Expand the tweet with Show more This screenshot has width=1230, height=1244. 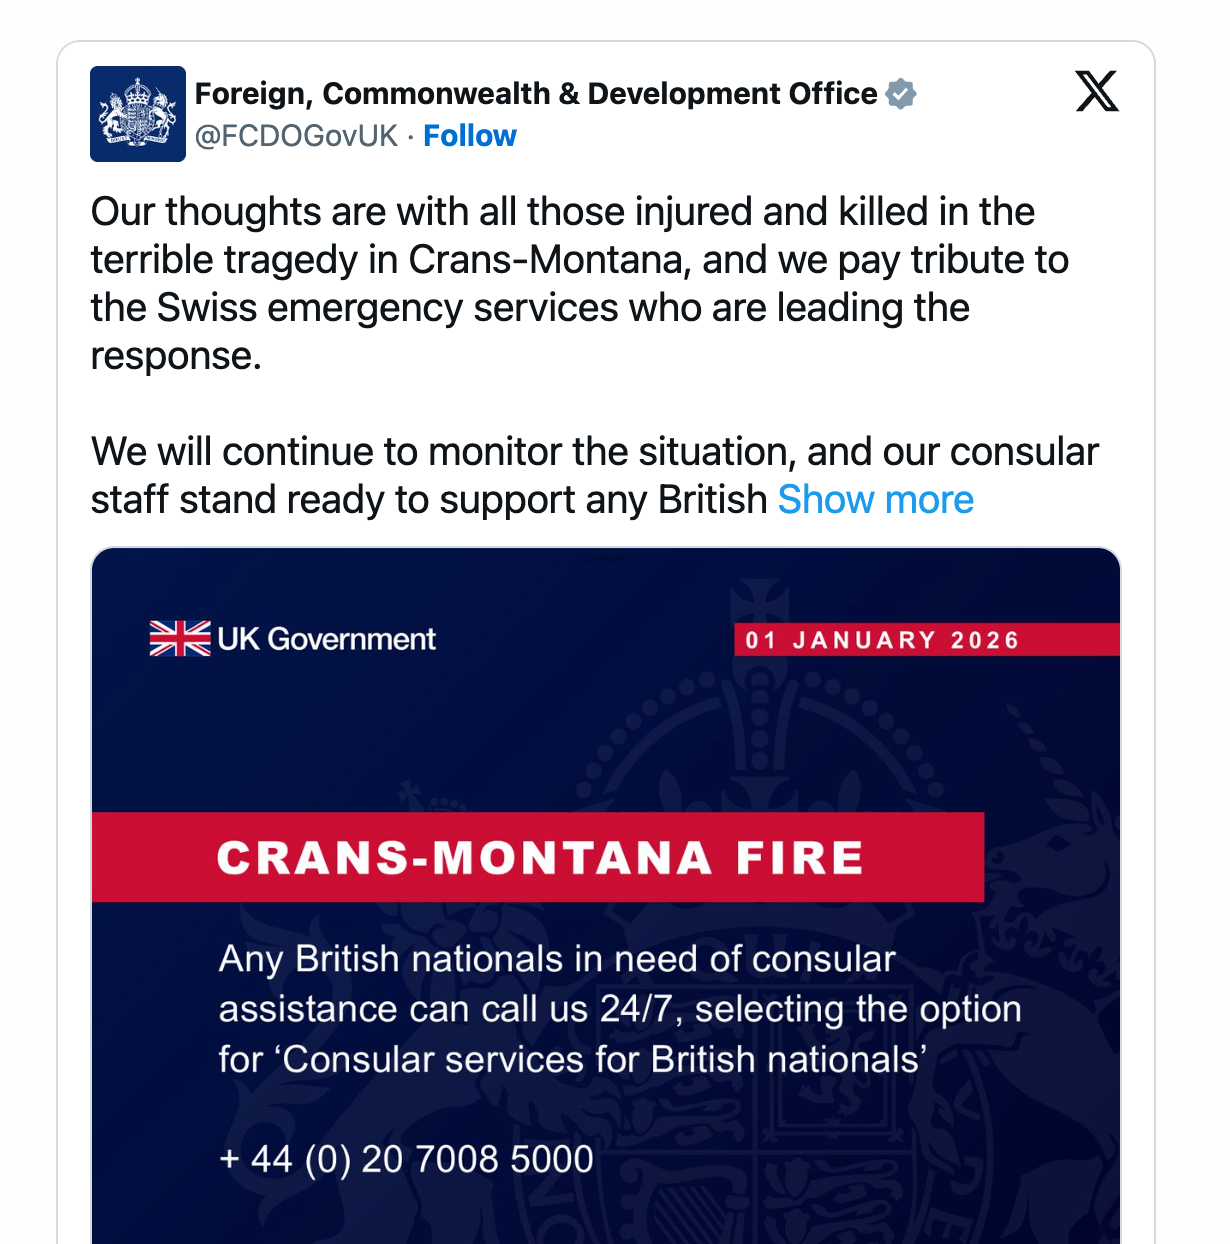coord(875,500)
